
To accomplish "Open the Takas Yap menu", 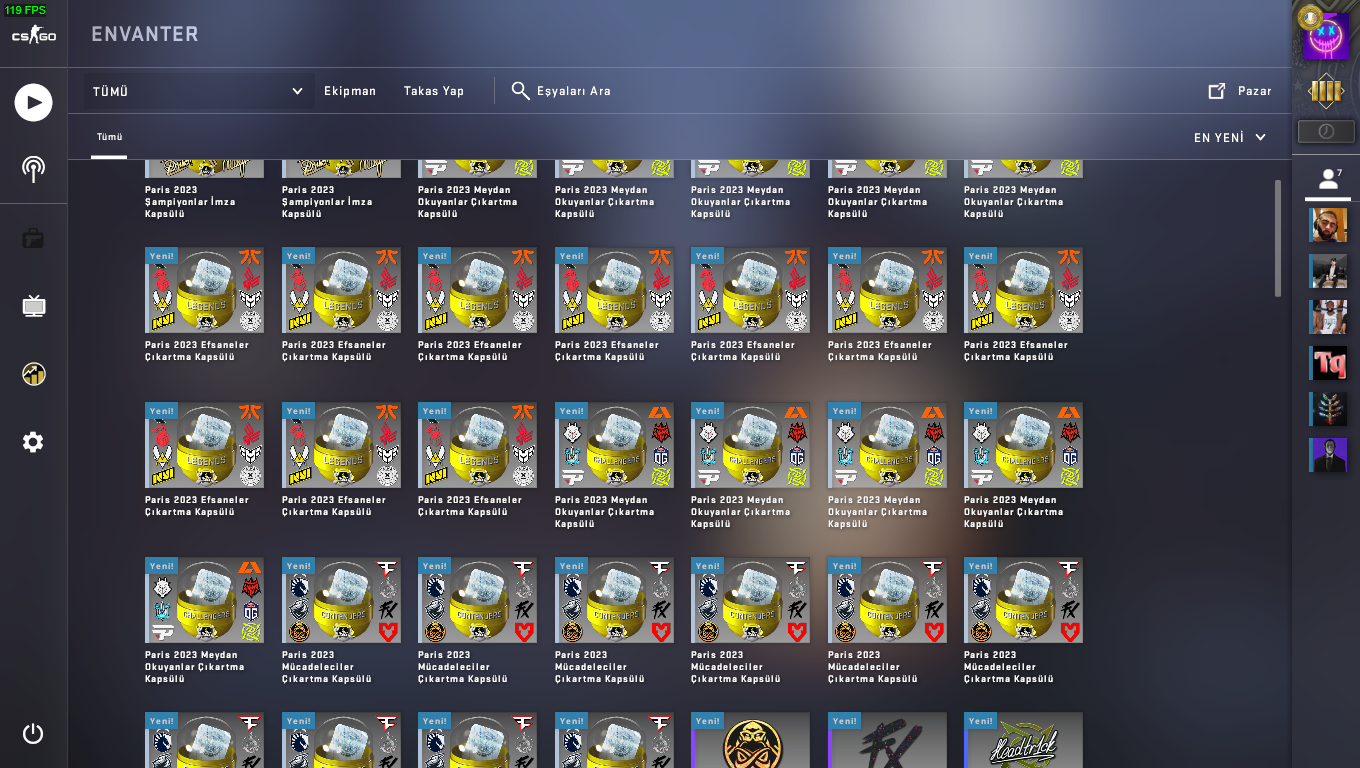I will coord(434,91).
